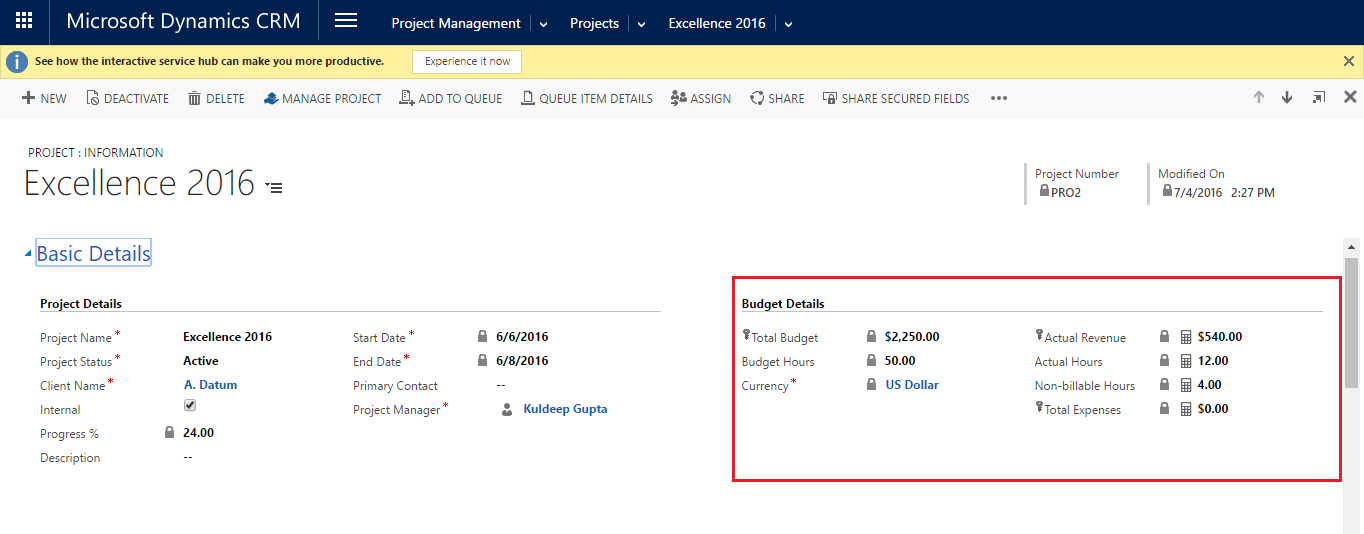Open Projects navigation item
Screen dimensions: 1364x534
594,23
